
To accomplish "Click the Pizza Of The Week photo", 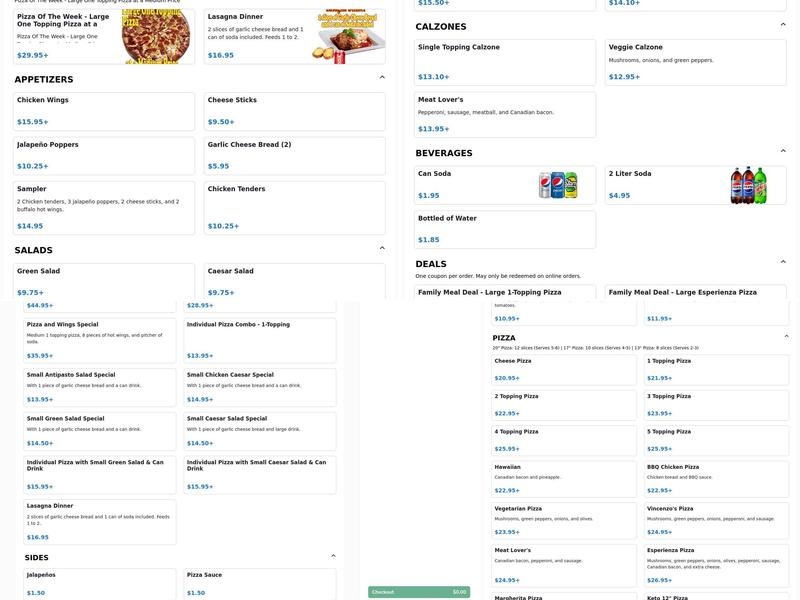I will coord(156,37).
